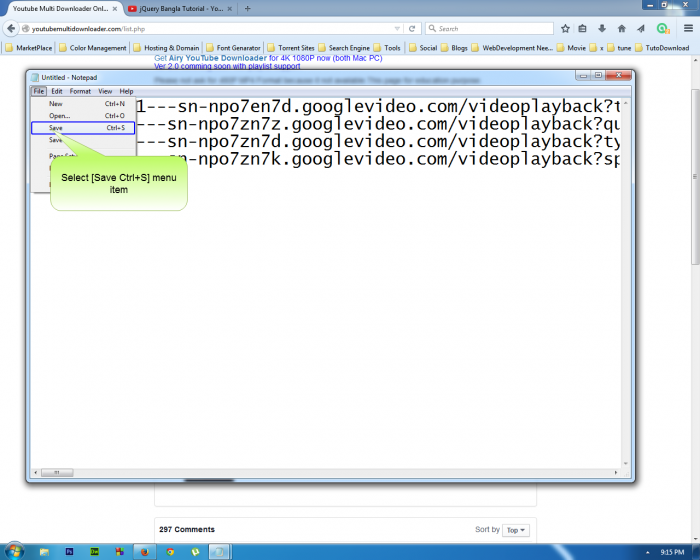Click the address bar URL field

[210, 29]
